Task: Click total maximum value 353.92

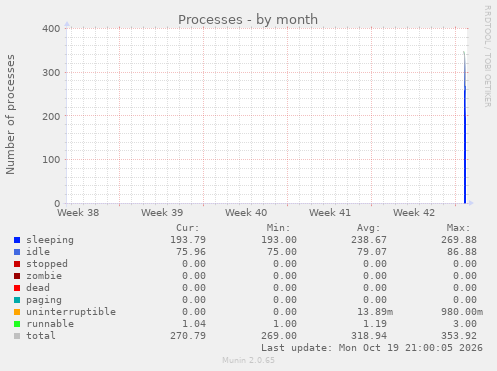Action: [x=459, y=336]
